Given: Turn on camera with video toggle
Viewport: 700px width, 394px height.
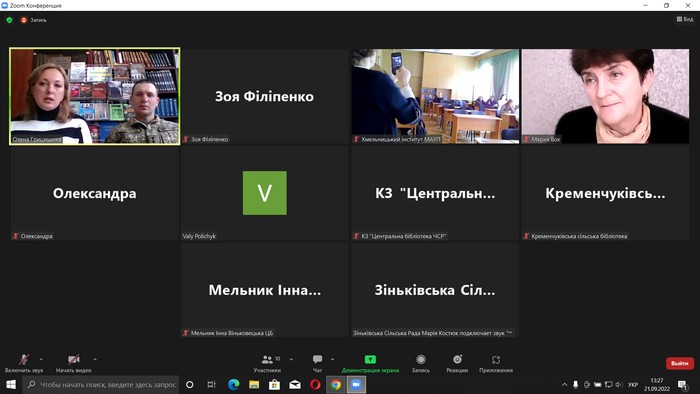Looking at the screenshot, I should (74, 359).
